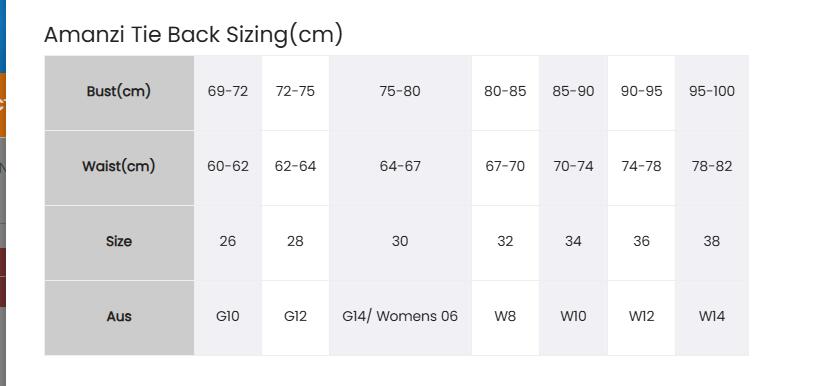
Task: Click the Bust(cm) row header
Action: point(119,93)
